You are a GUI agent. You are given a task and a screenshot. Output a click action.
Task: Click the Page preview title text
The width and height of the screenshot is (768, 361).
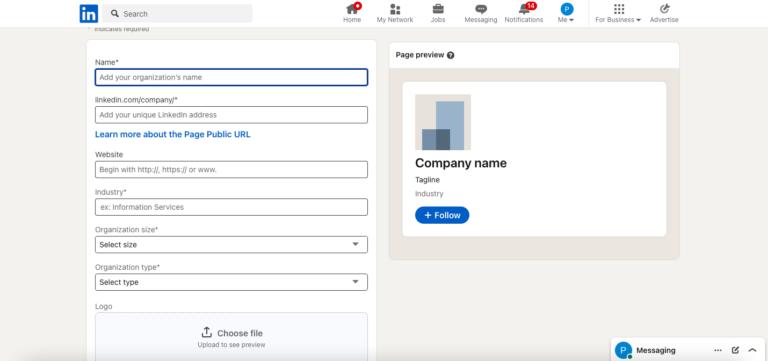point(420,55)
